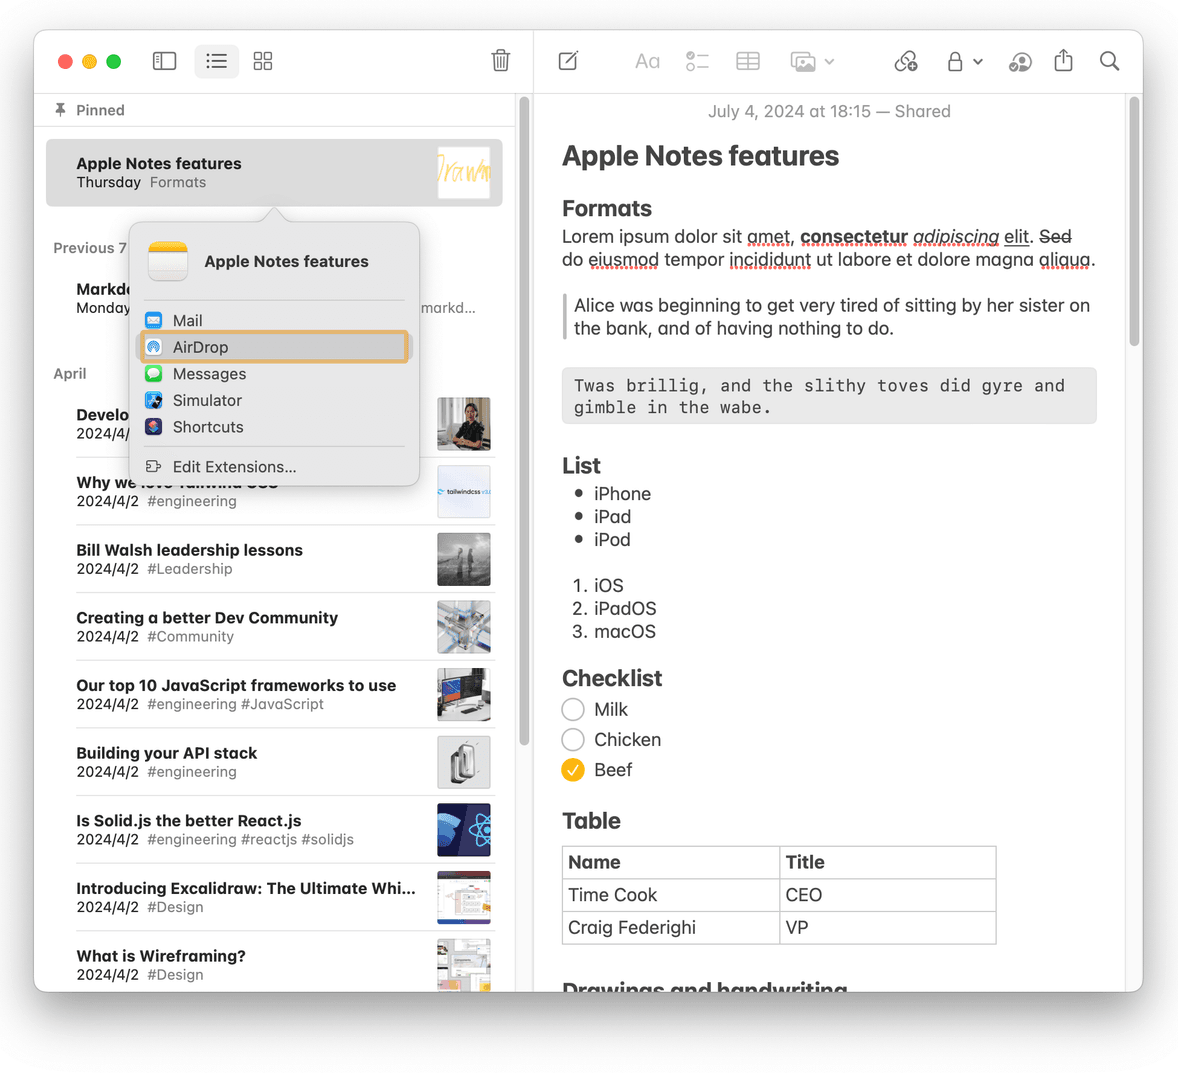Uncheck the Beef checklist item
This screenshot has height=1080, width=1178.
pyautogui.click(x=573, y=770)
